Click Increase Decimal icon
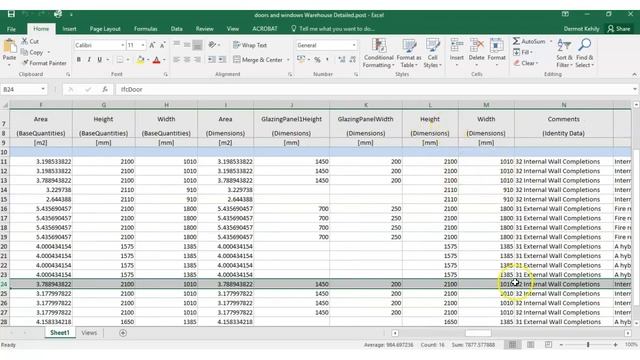Viewport: 640px width, 360px height. 342,60
